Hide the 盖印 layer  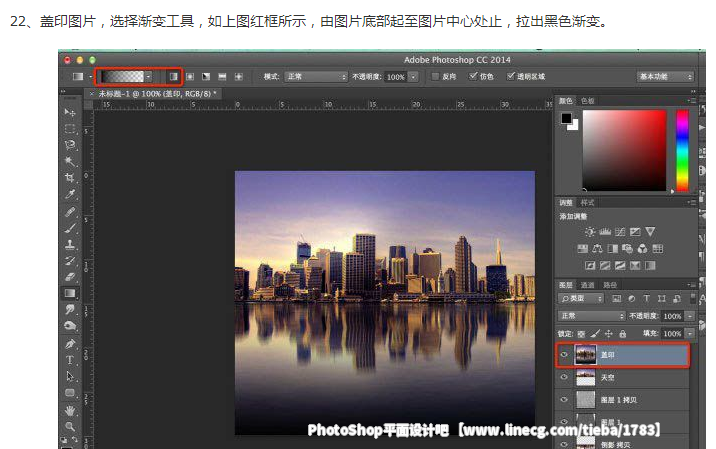564,355
